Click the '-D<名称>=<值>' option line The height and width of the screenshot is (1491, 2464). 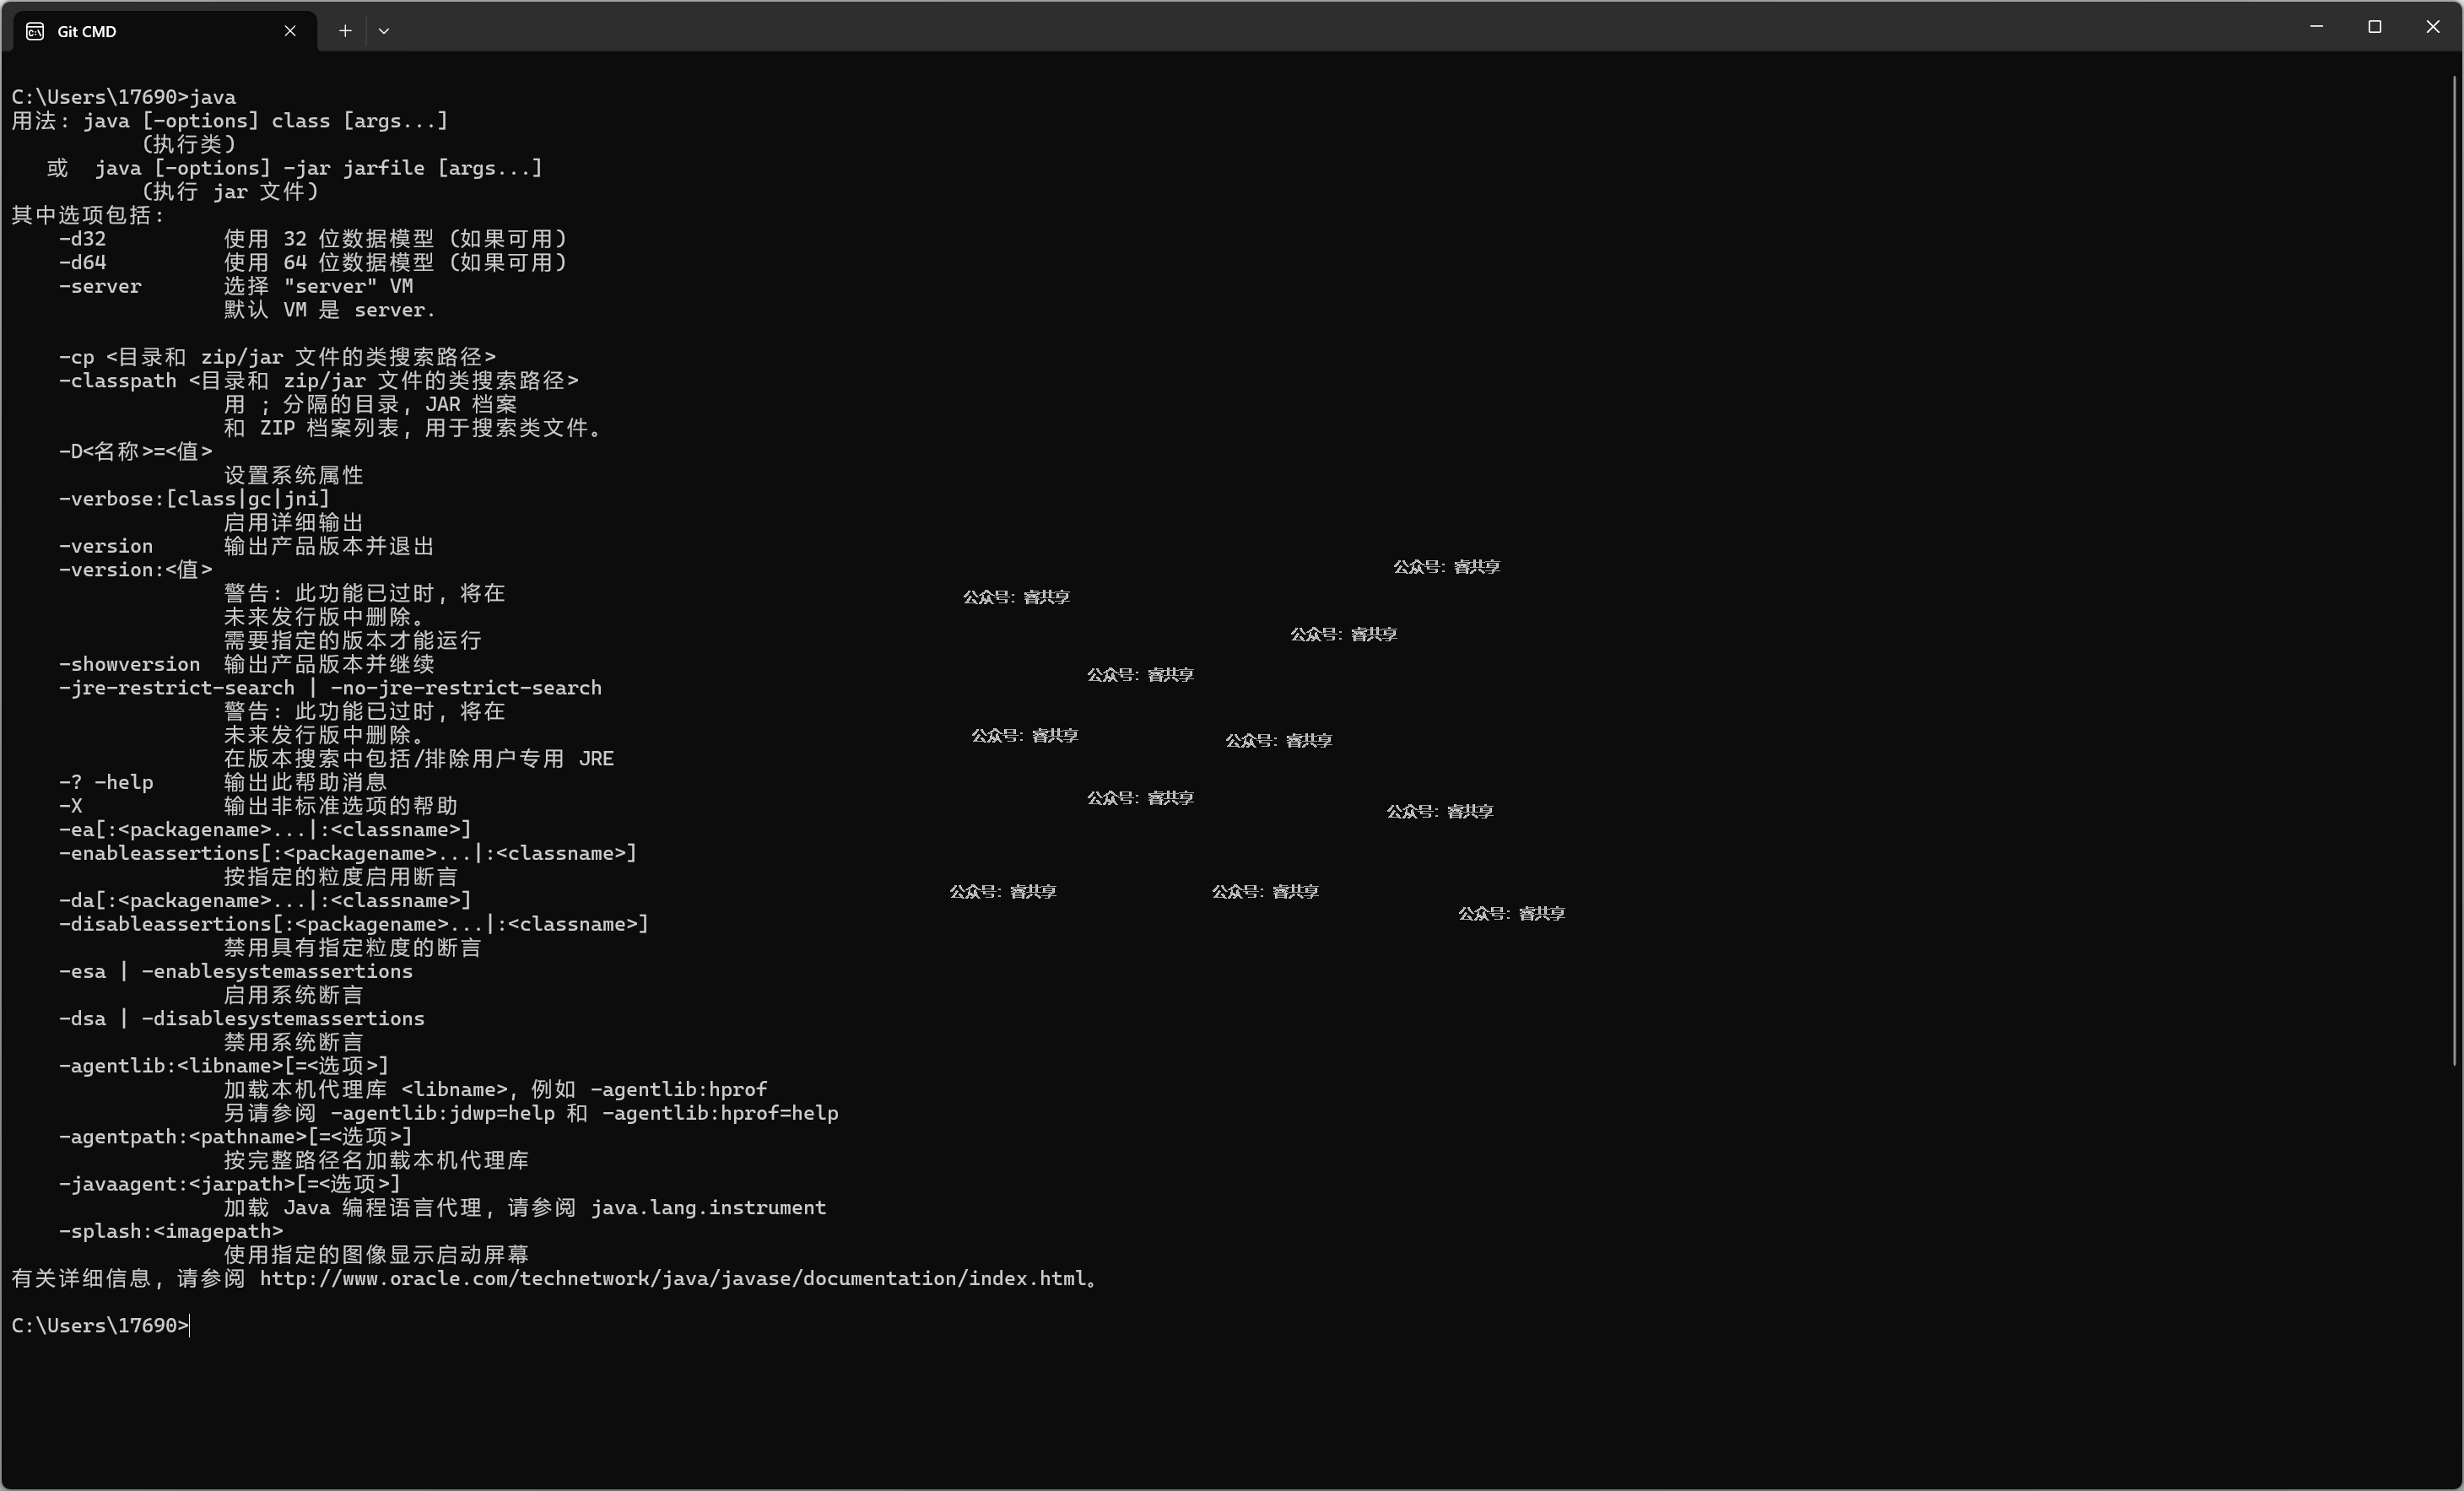(135, 452)
